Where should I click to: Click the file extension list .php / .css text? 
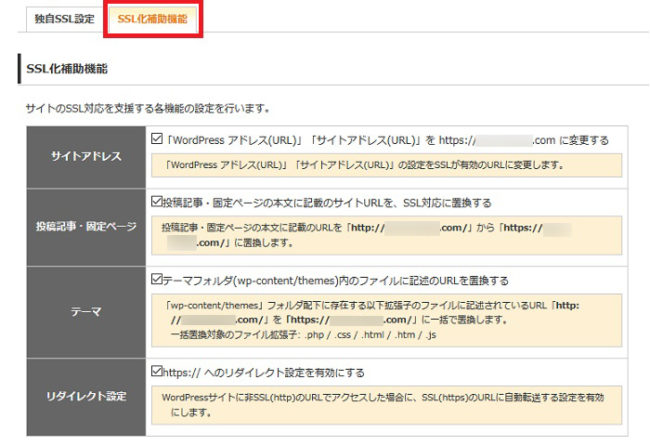tap(303, 335)
